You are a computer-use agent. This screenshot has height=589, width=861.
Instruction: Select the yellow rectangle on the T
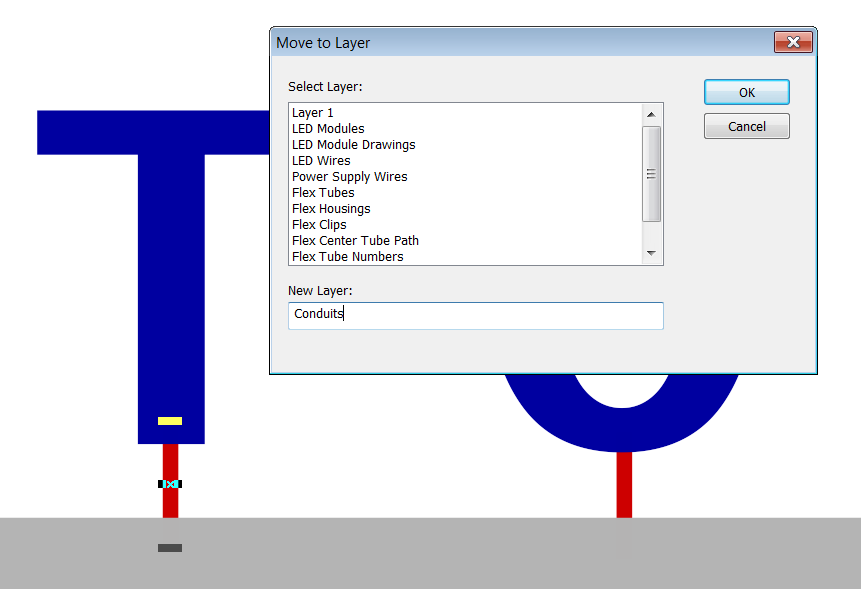170,421
